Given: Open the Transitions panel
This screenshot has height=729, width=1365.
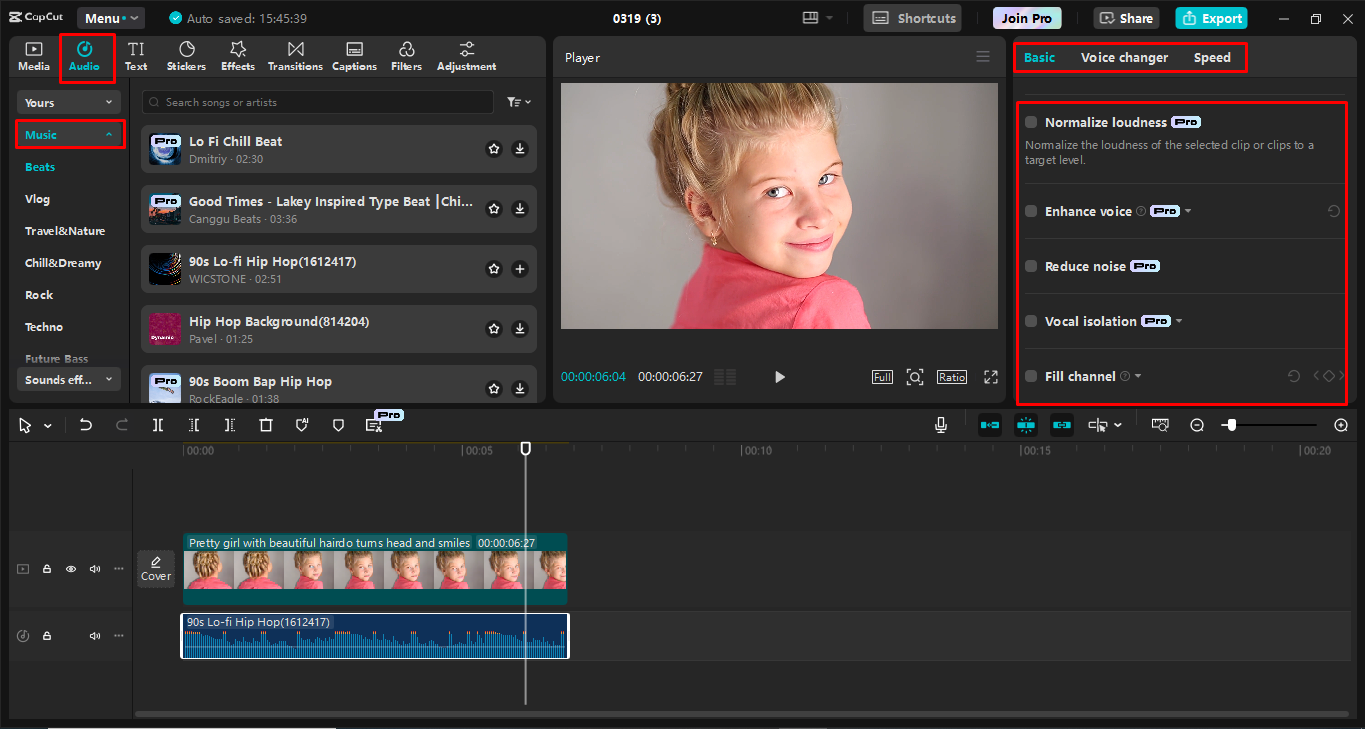Looking at the screenshot, I should click(294, 55).
